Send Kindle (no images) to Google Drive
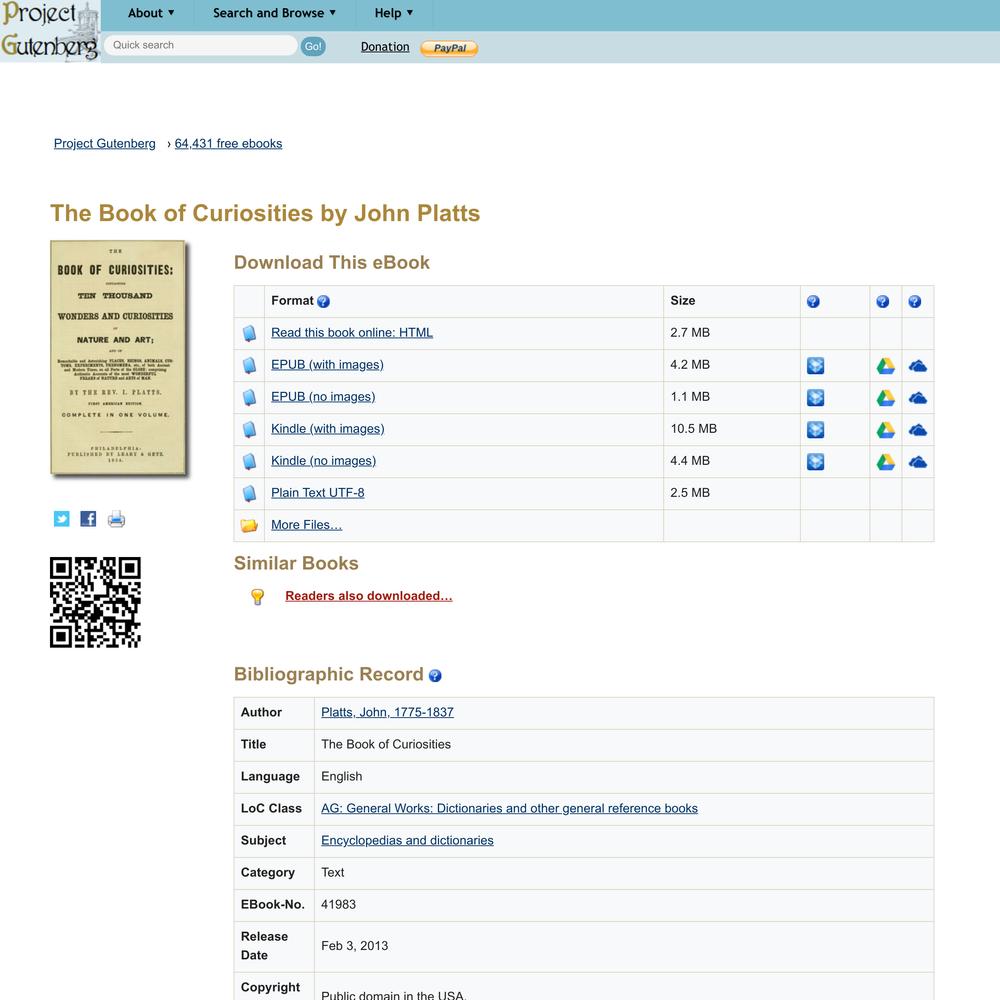This screenshot has height=1000, width=1000. (x=886, y=462)
